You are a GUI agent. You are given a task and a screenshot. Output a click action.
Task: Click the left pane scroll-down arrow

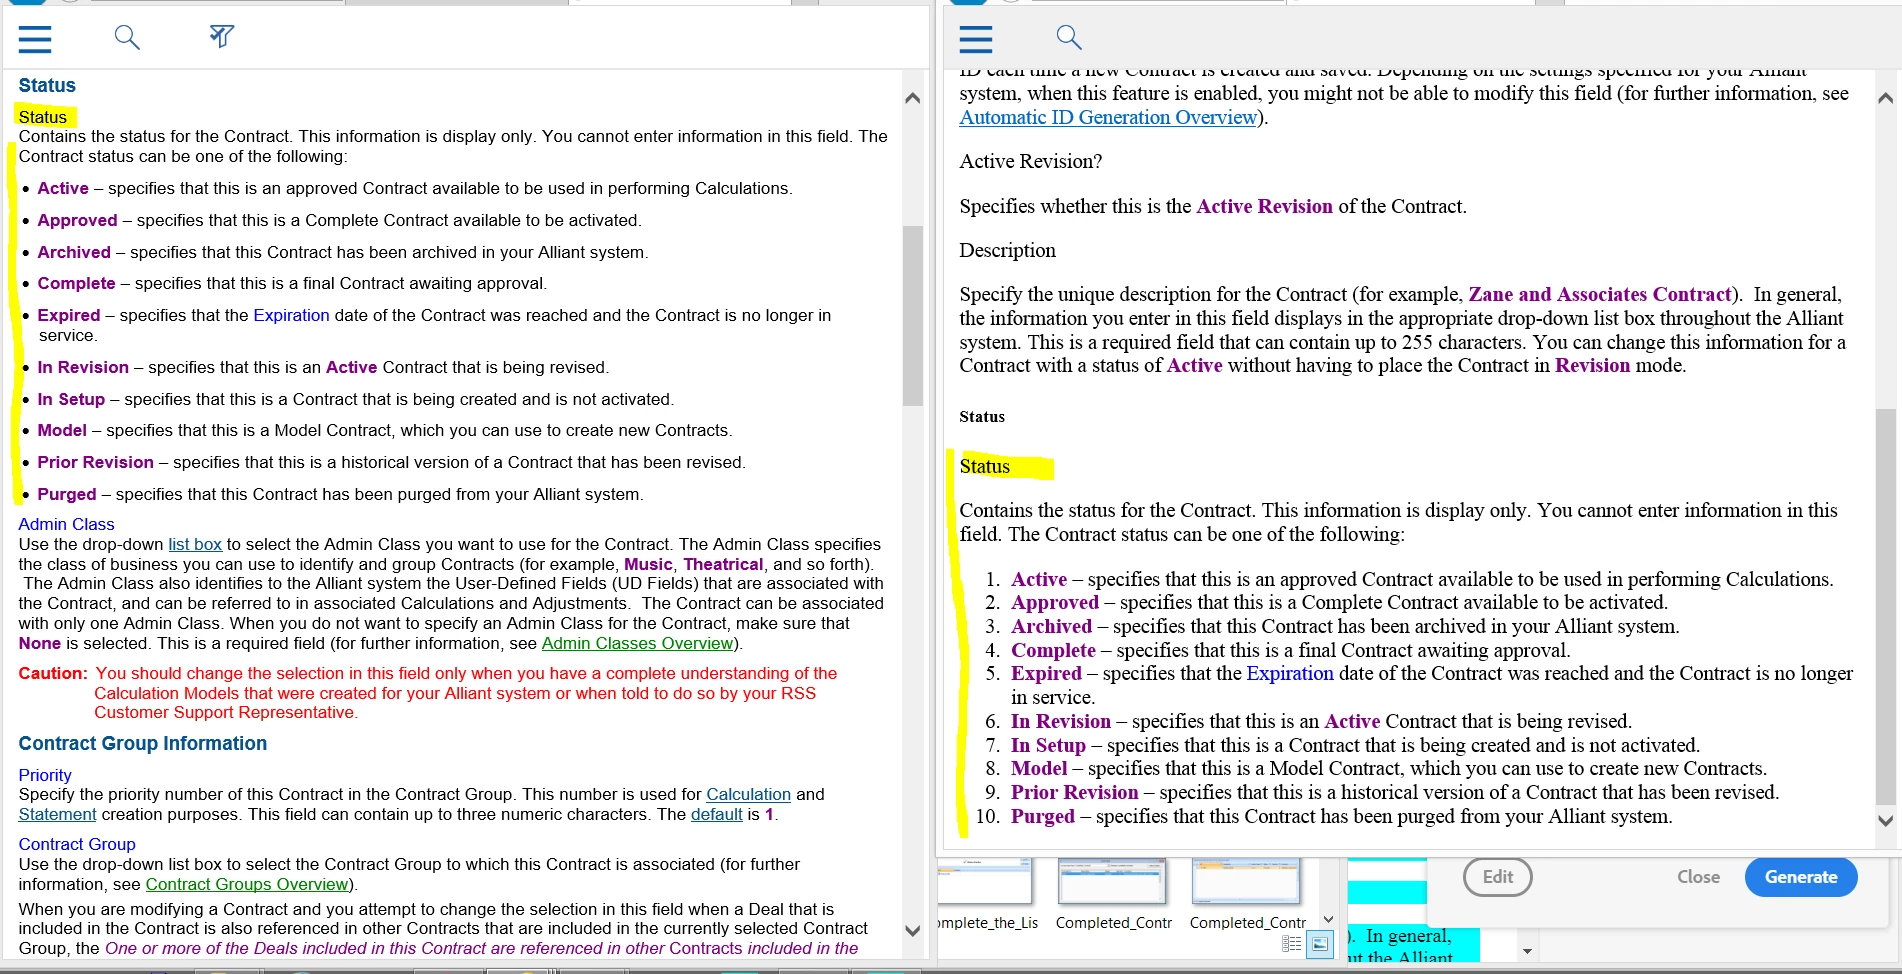(x=912, y=930)
